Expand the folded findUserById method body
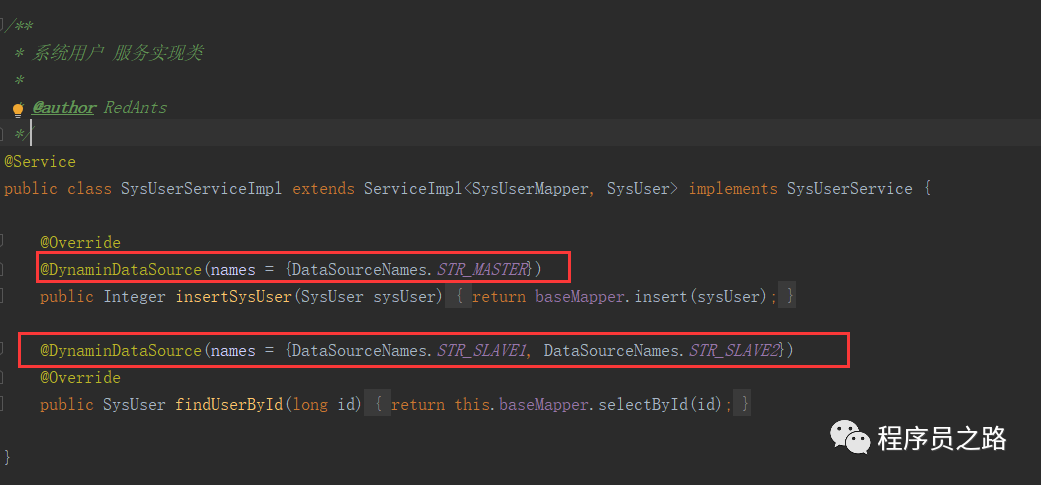Screen dimensions: 1041x485 pyautogui.click(x=378, y=404)
